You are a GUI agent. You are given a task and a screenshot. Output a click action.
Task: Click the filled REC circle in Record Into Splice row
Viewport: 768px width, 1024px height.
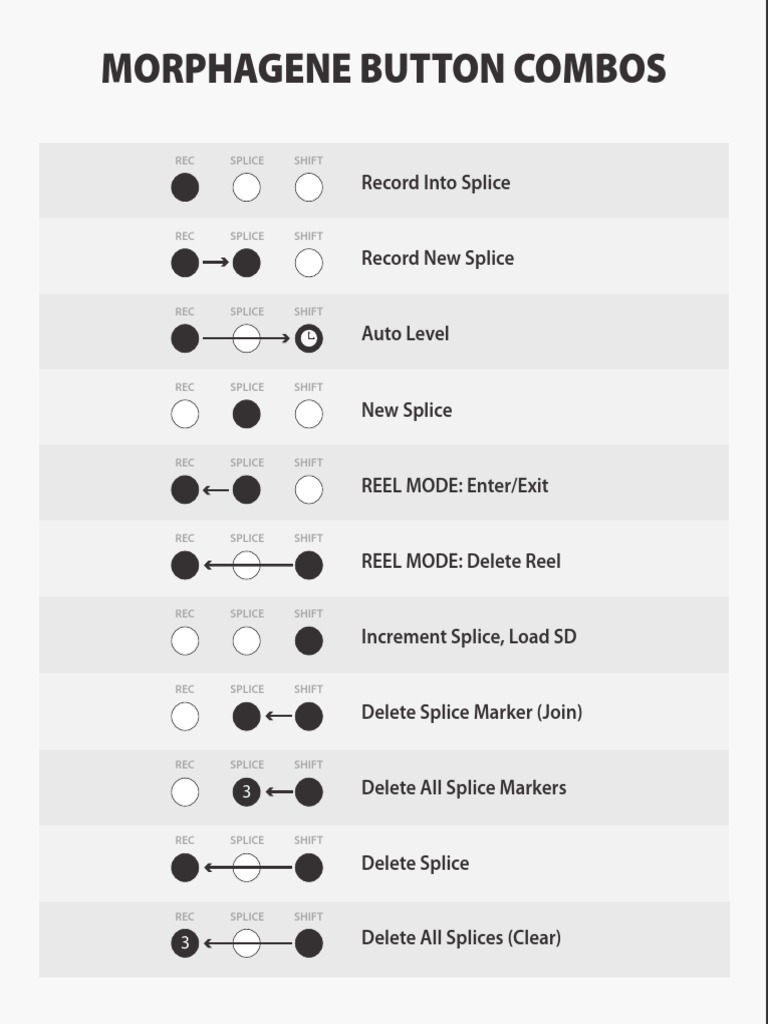(x=185, y=187)
